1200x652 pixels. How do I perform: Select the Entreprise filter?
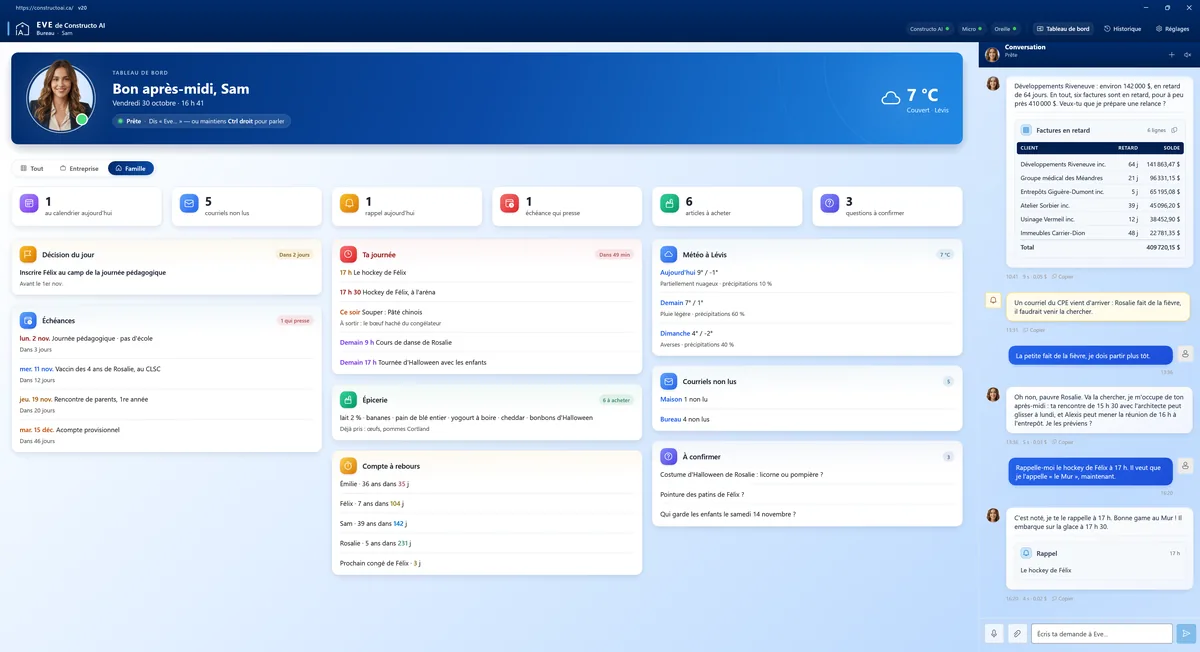(79, 168)
